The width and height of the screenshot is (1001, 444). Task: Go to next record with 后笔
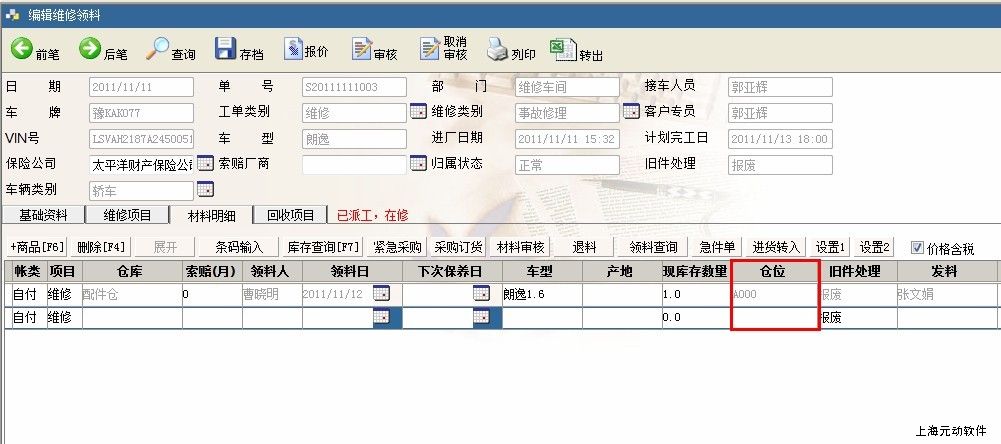(x=90, y=49)
